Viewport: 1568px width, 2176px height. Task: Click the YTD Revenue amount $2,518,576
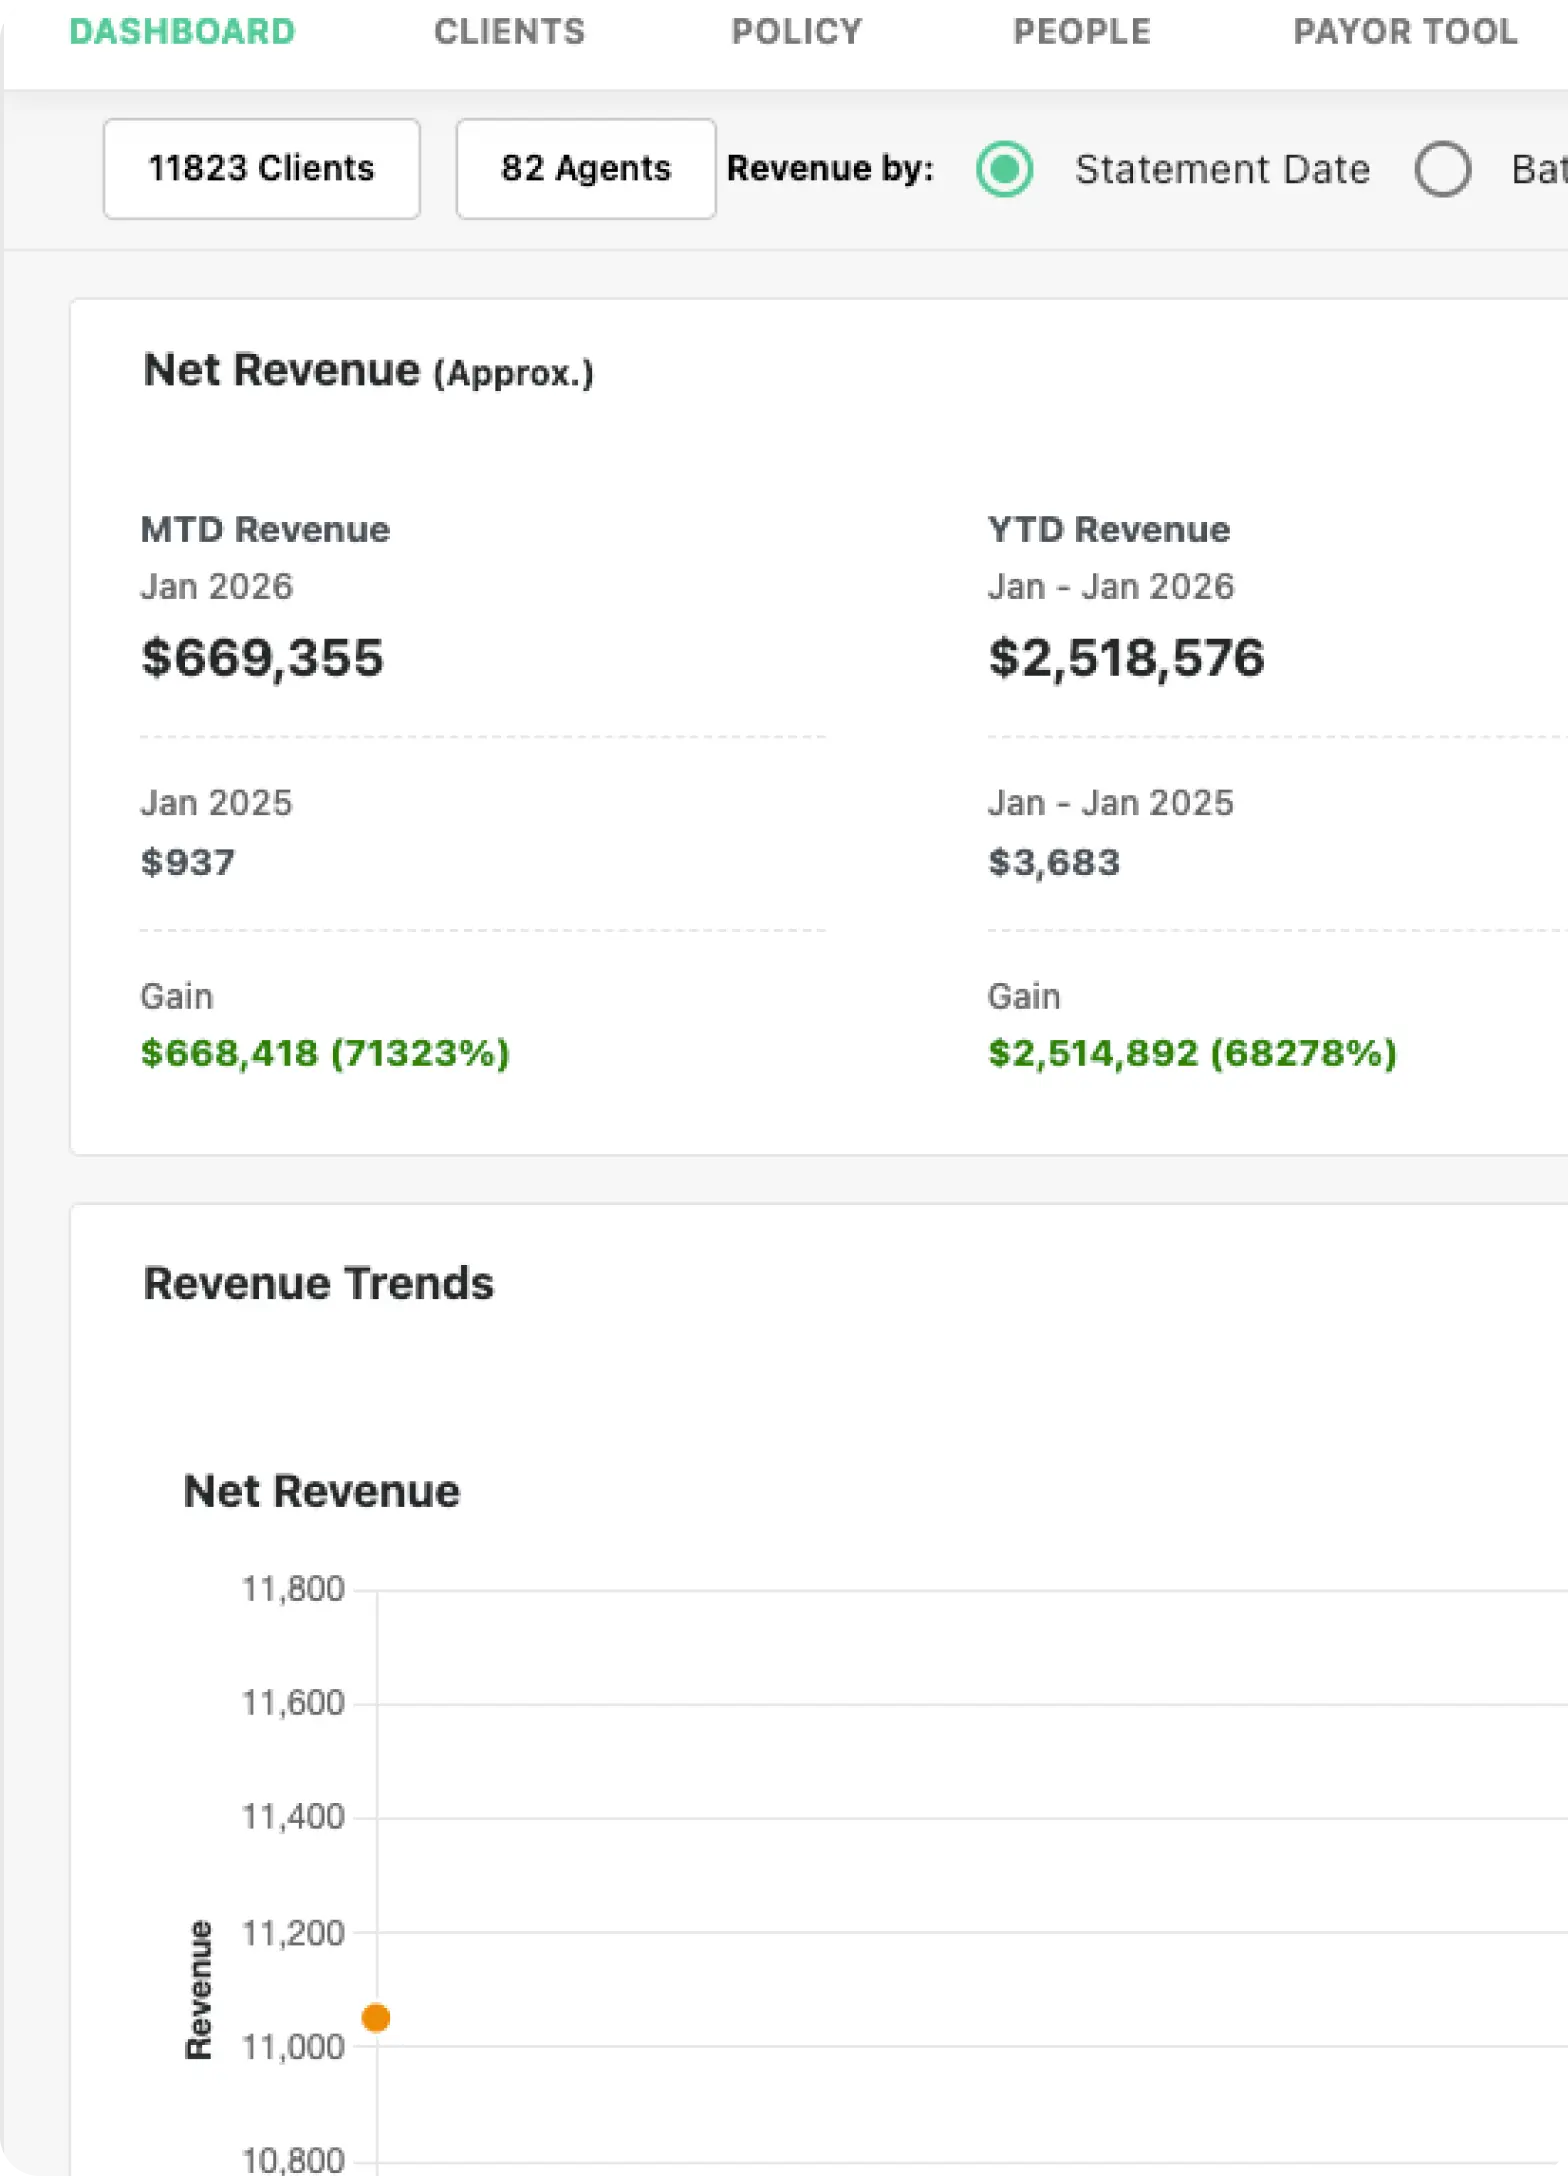coord(1126,658)
